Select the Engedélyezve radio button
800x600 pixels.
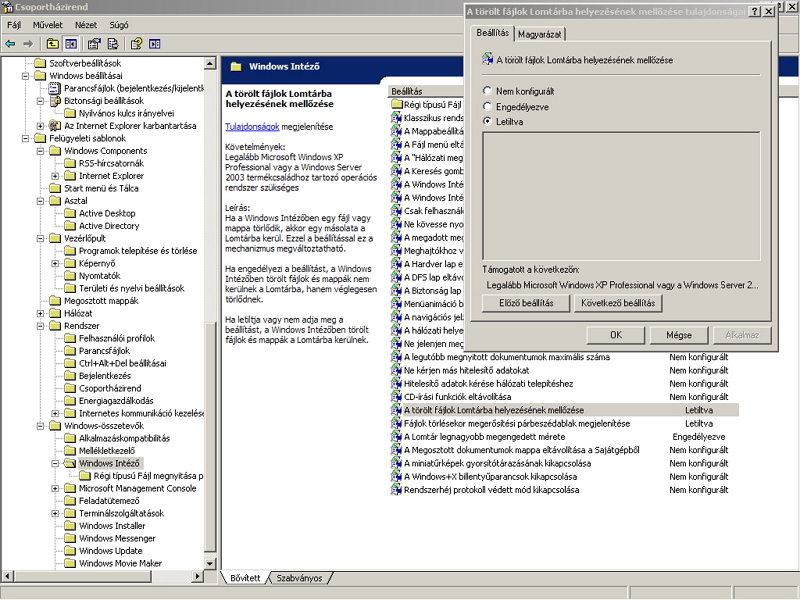click(487, 107)
